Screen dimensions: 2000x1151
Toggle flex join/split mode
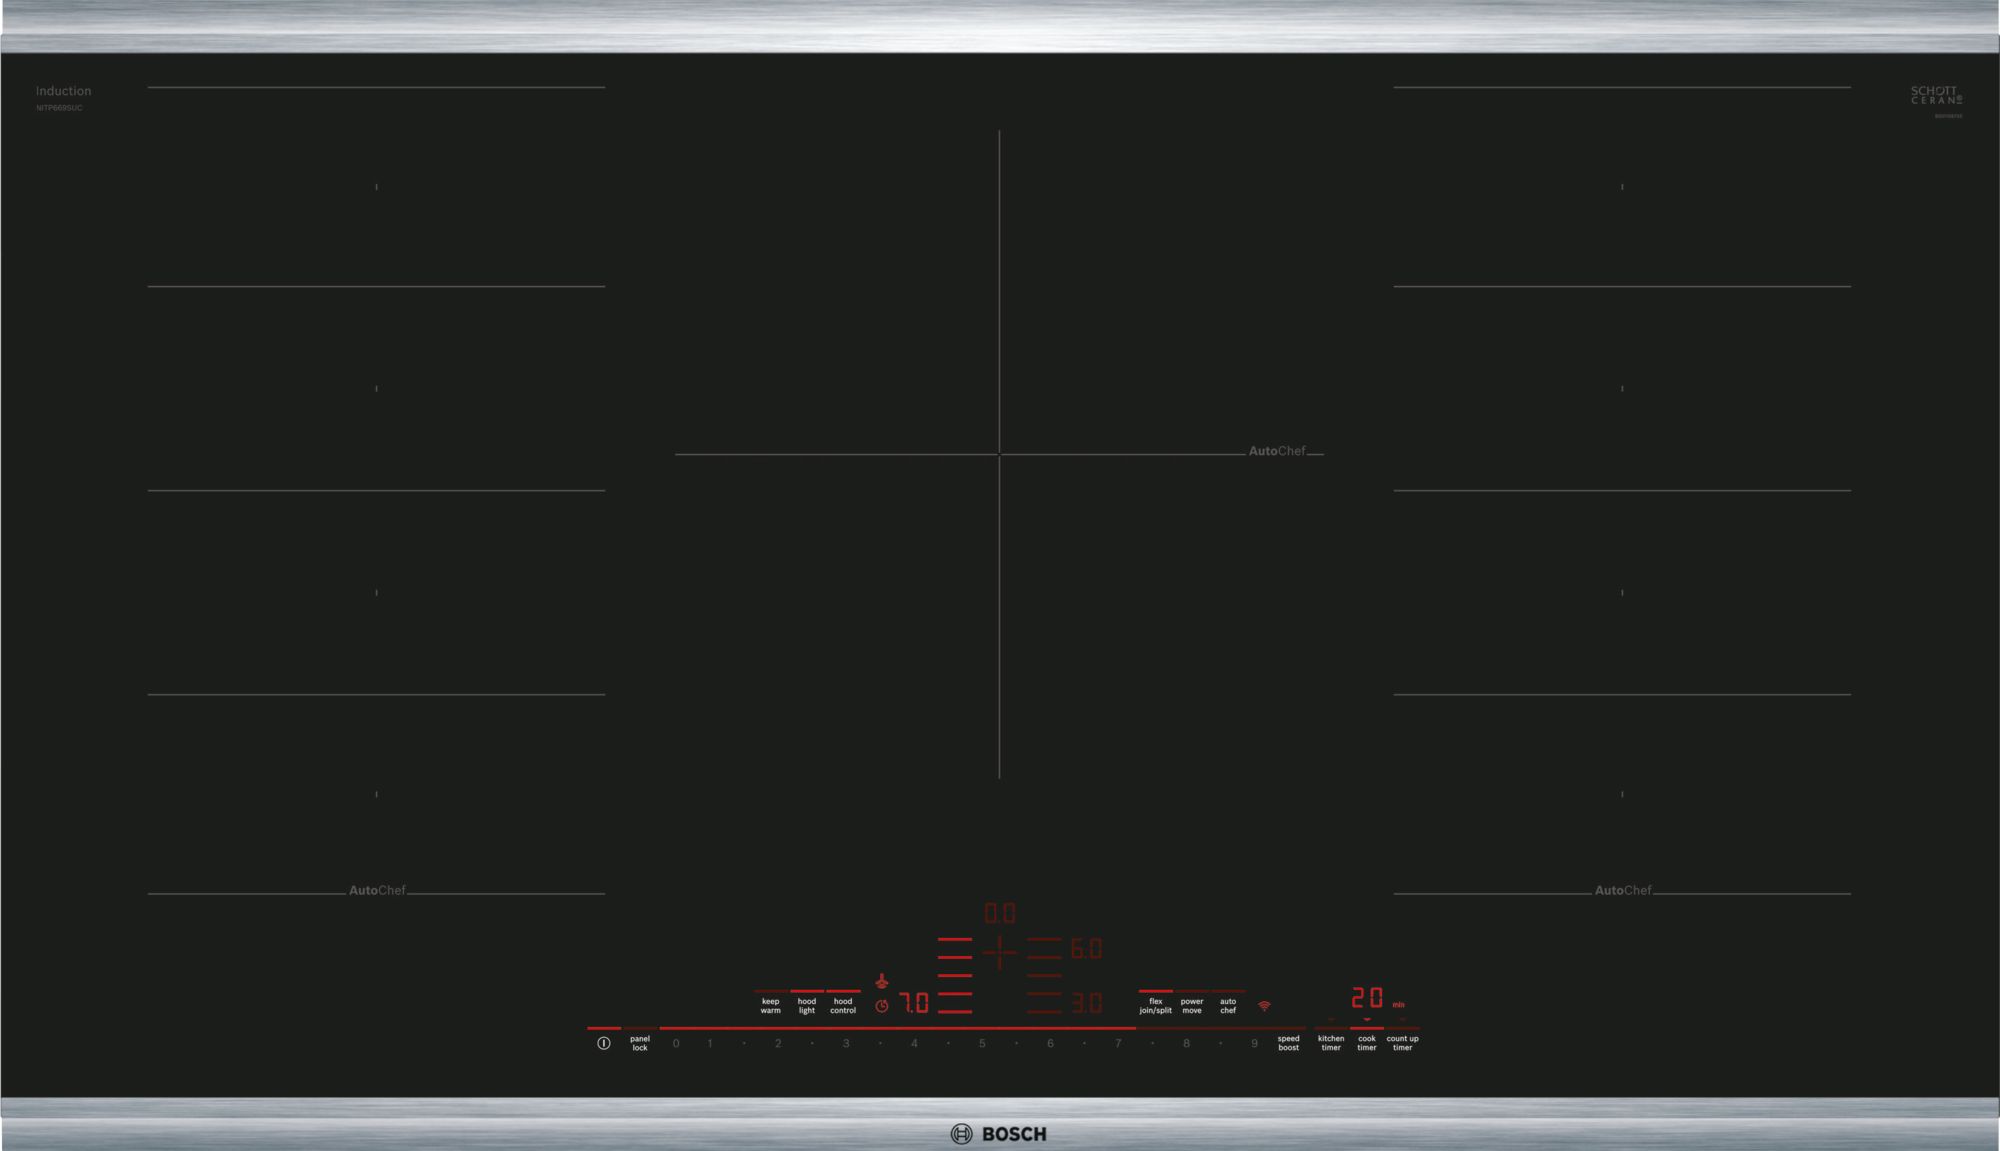pos(1155,1005)
